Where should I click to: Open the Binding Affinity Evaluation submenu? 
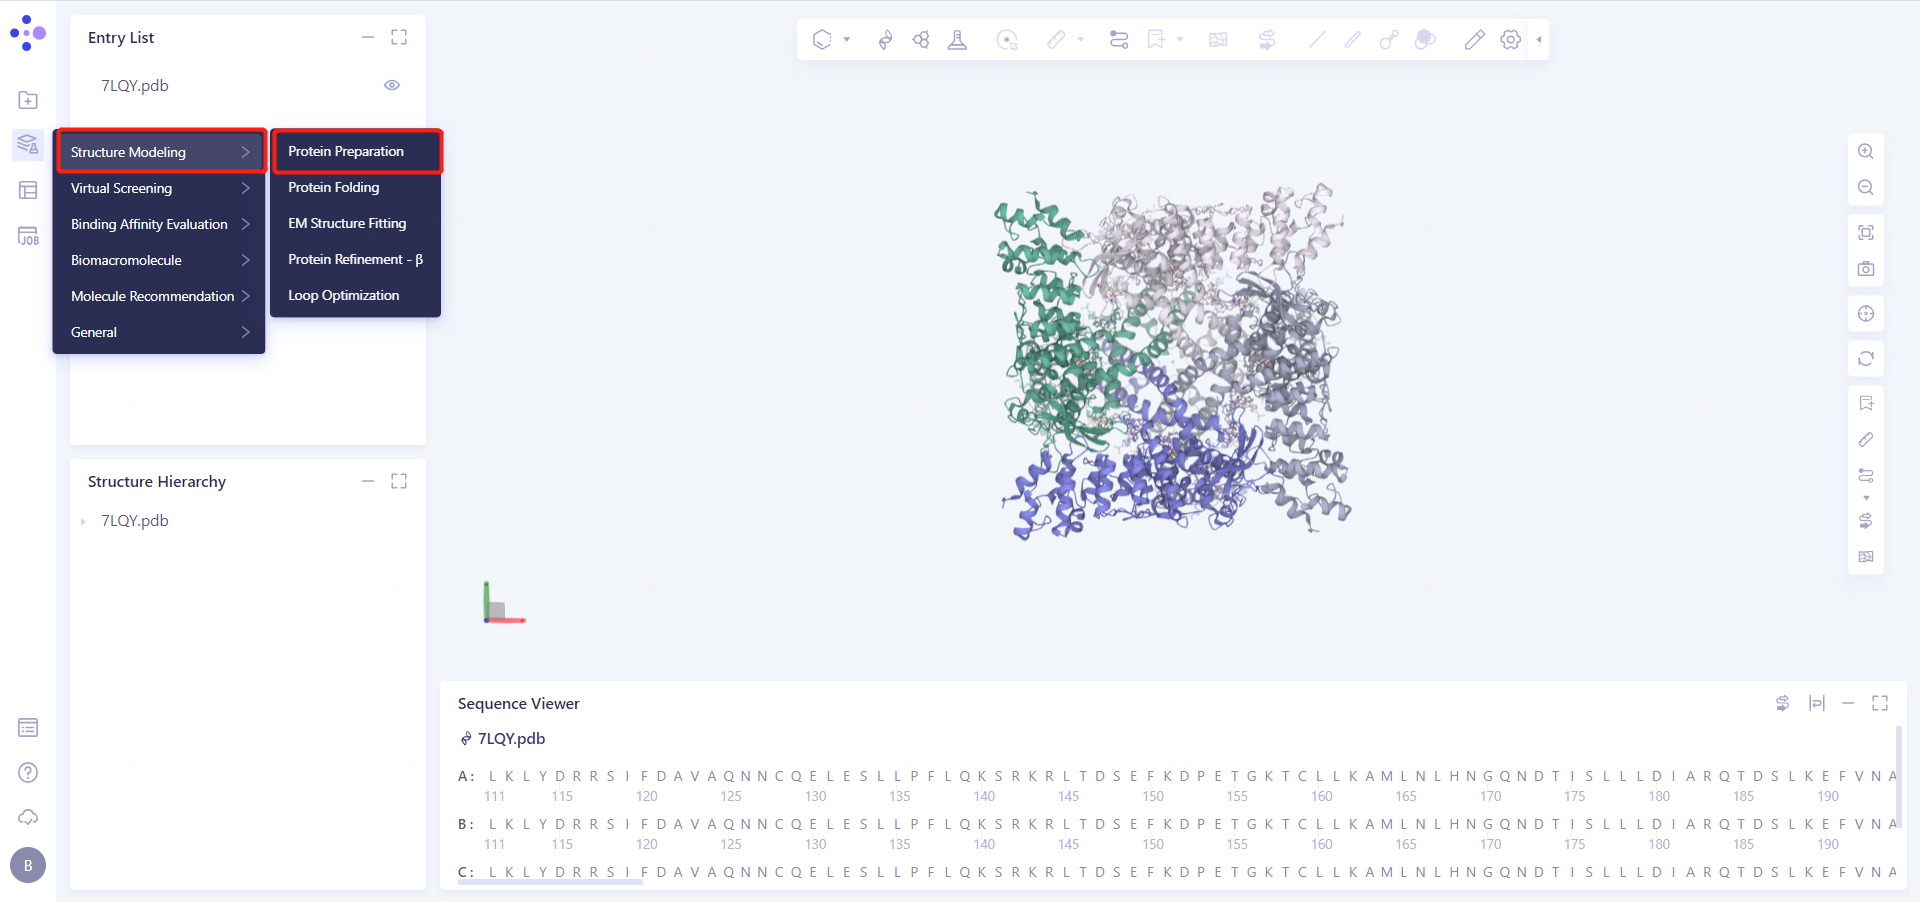(x=159, y=224)
